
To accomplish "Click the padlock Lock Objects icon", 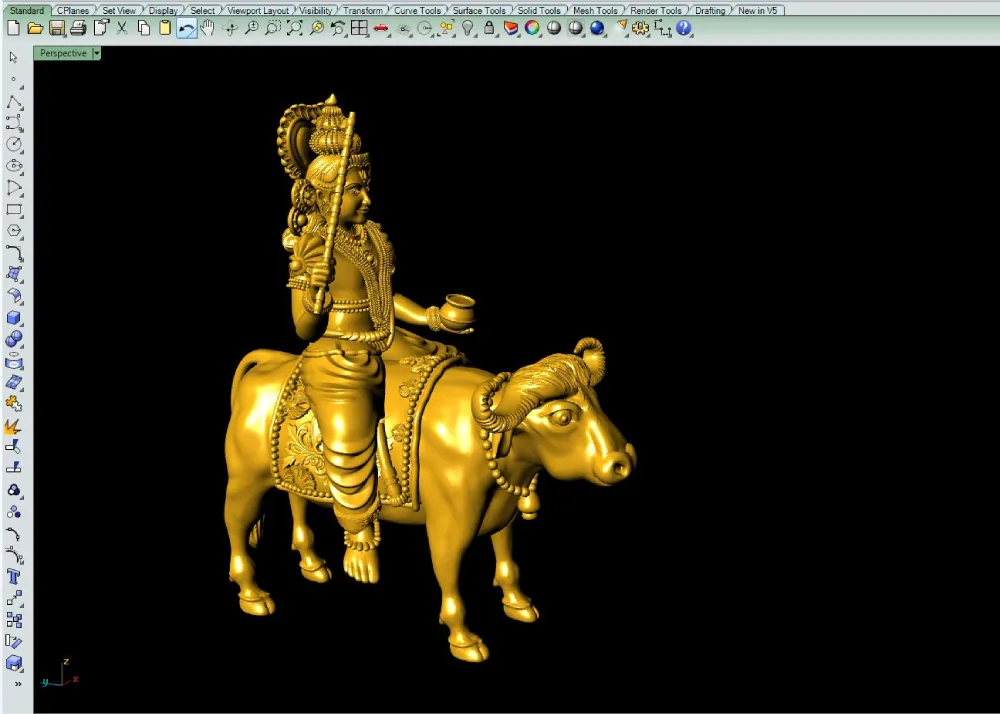I will [x=489, y=28].
